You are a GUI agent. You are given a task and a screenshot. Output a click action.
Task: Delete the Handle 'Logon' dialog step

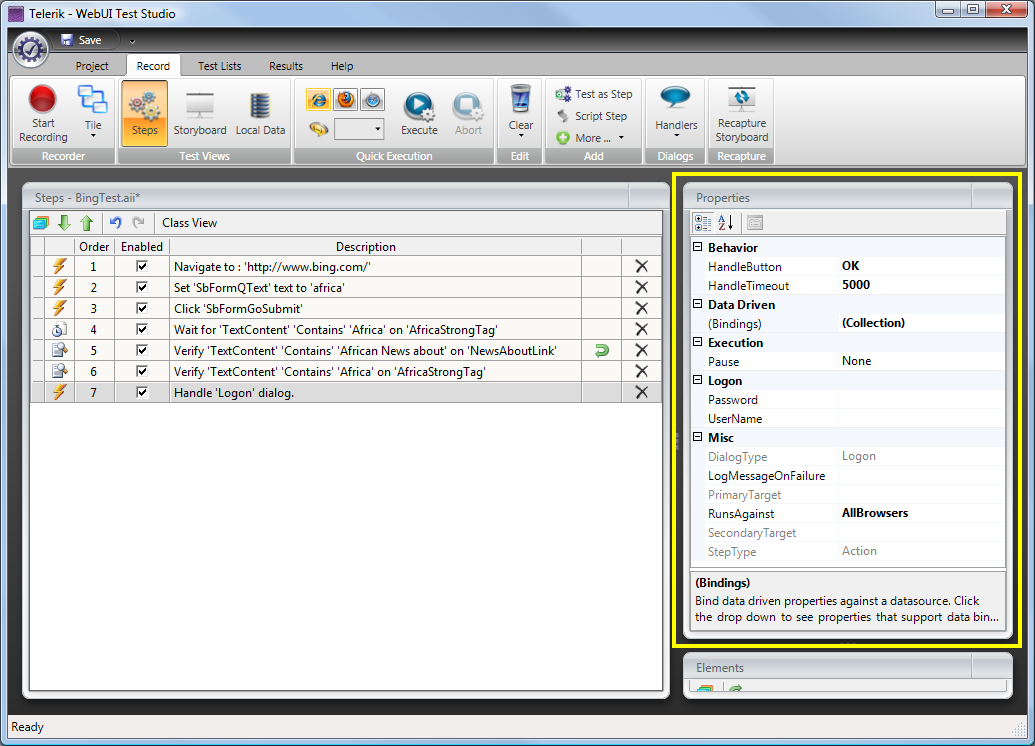pos(641,392)
